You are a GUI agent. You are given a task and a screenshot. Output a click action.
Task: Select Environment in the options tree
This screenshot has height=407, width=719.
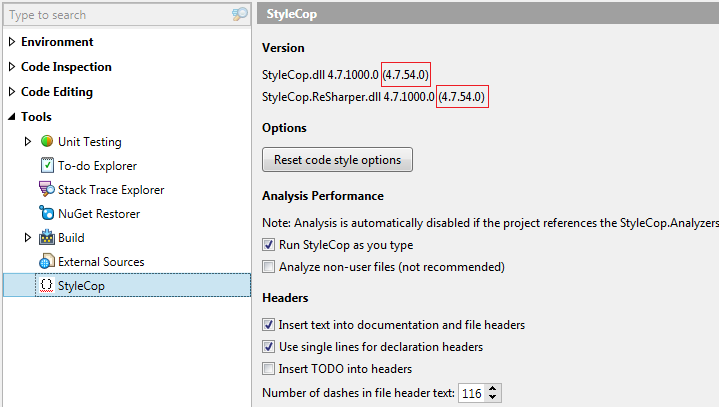pyautogui.click(x=57, y=42)
